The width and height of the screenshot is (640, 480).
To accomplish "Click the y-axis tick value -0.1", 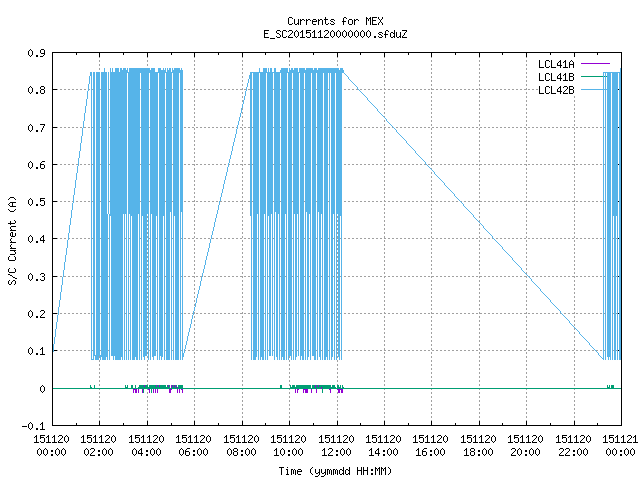I will point(33,427).
